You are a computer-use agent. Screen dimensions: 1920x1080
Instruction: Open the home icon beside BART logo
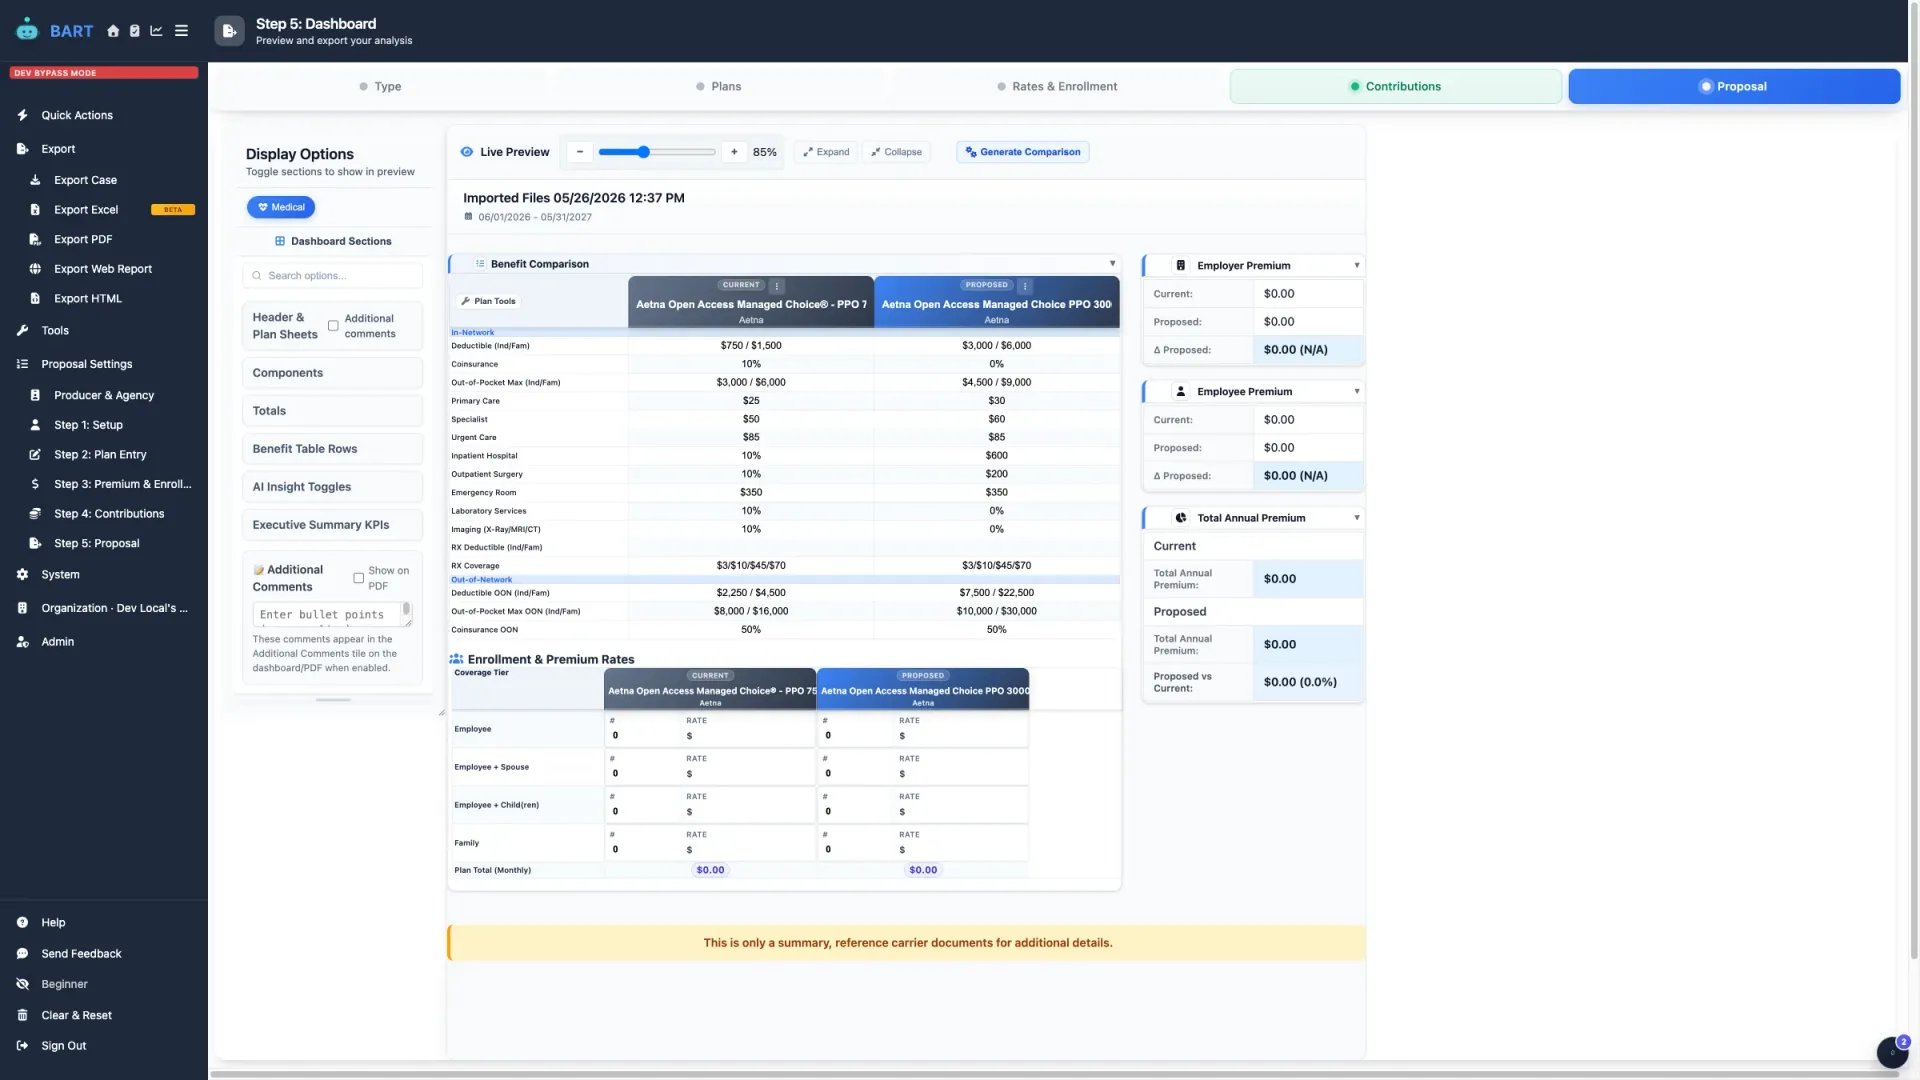(x=113, y=31)
